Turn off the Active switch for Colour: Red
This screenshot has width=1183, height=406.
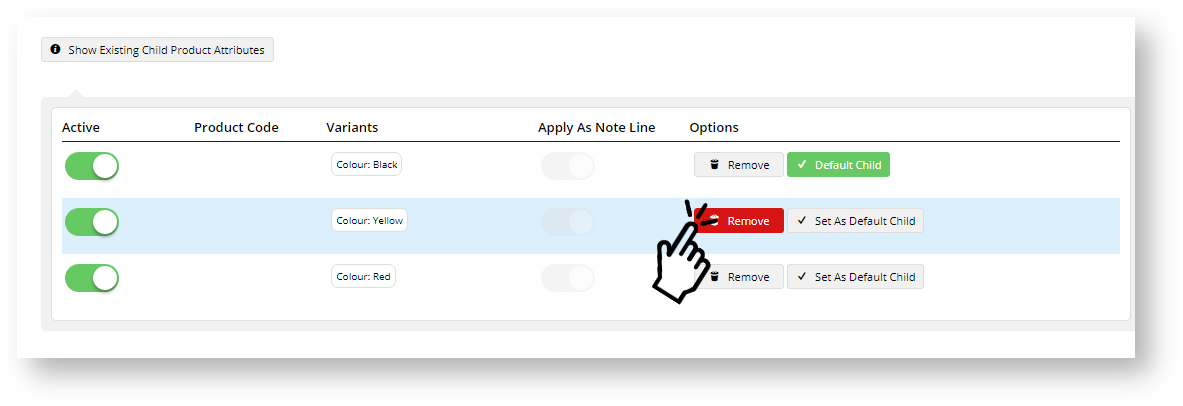[x=92, y=278]
